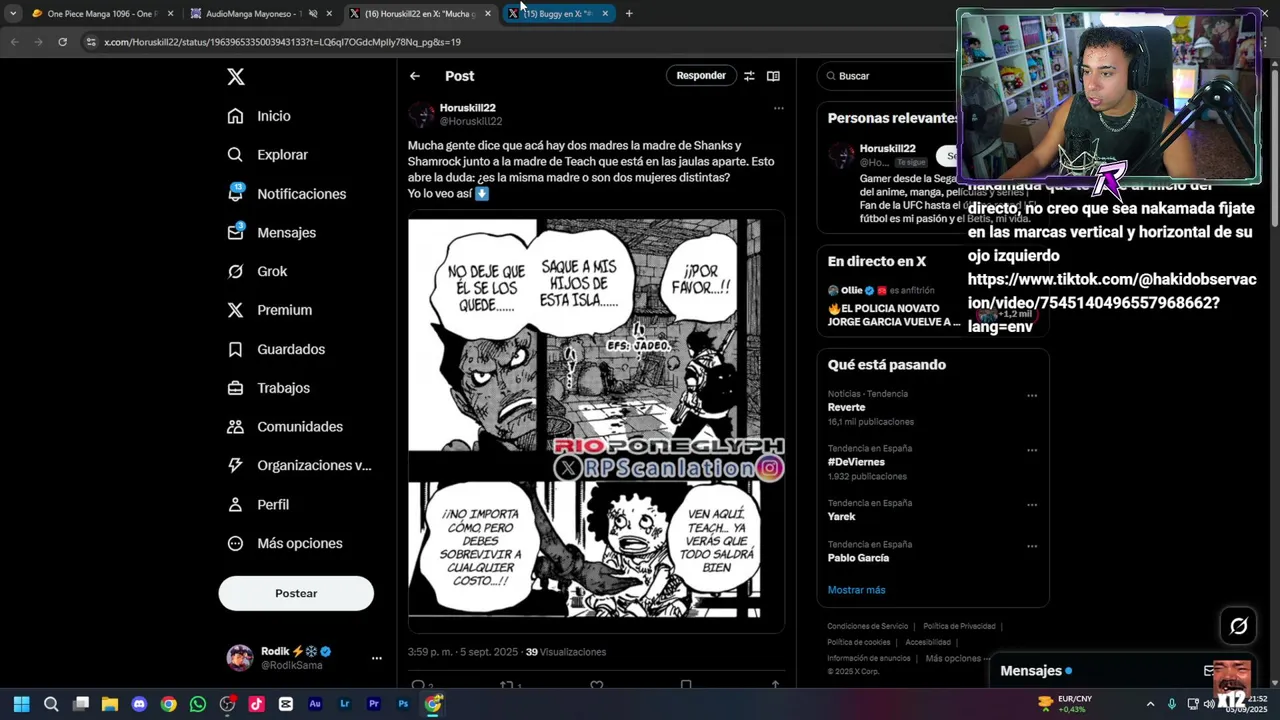
Task: Bookmark the post with the bookmark icon
Action: click(686, 685)
